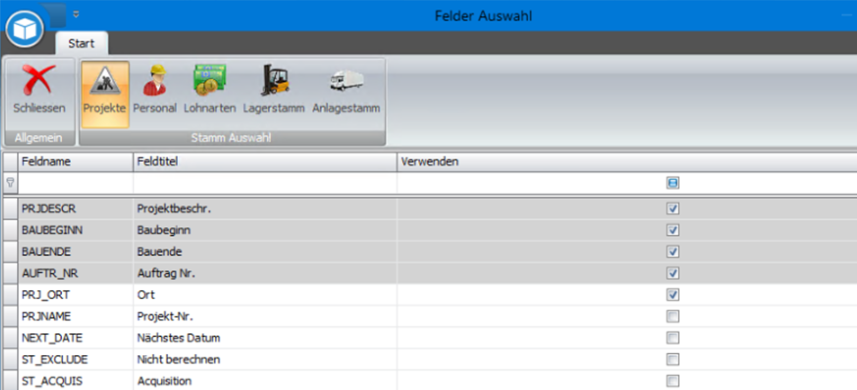Sort by the Feldtitel column header
Image resolution: width=857 pixels, height=390 pixels.
pyautogui.click(x=265, y=162)
